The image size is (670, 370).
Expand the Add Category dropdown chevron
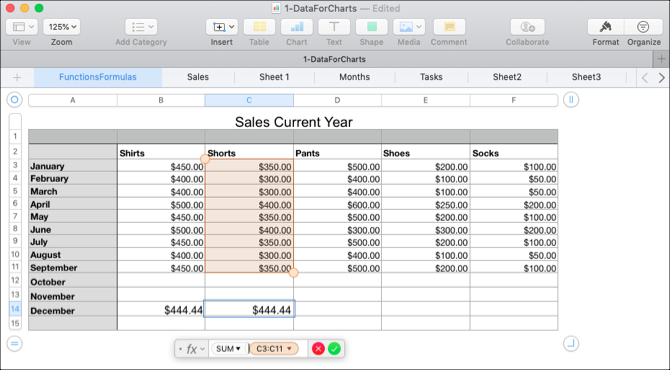coord(151,27)
